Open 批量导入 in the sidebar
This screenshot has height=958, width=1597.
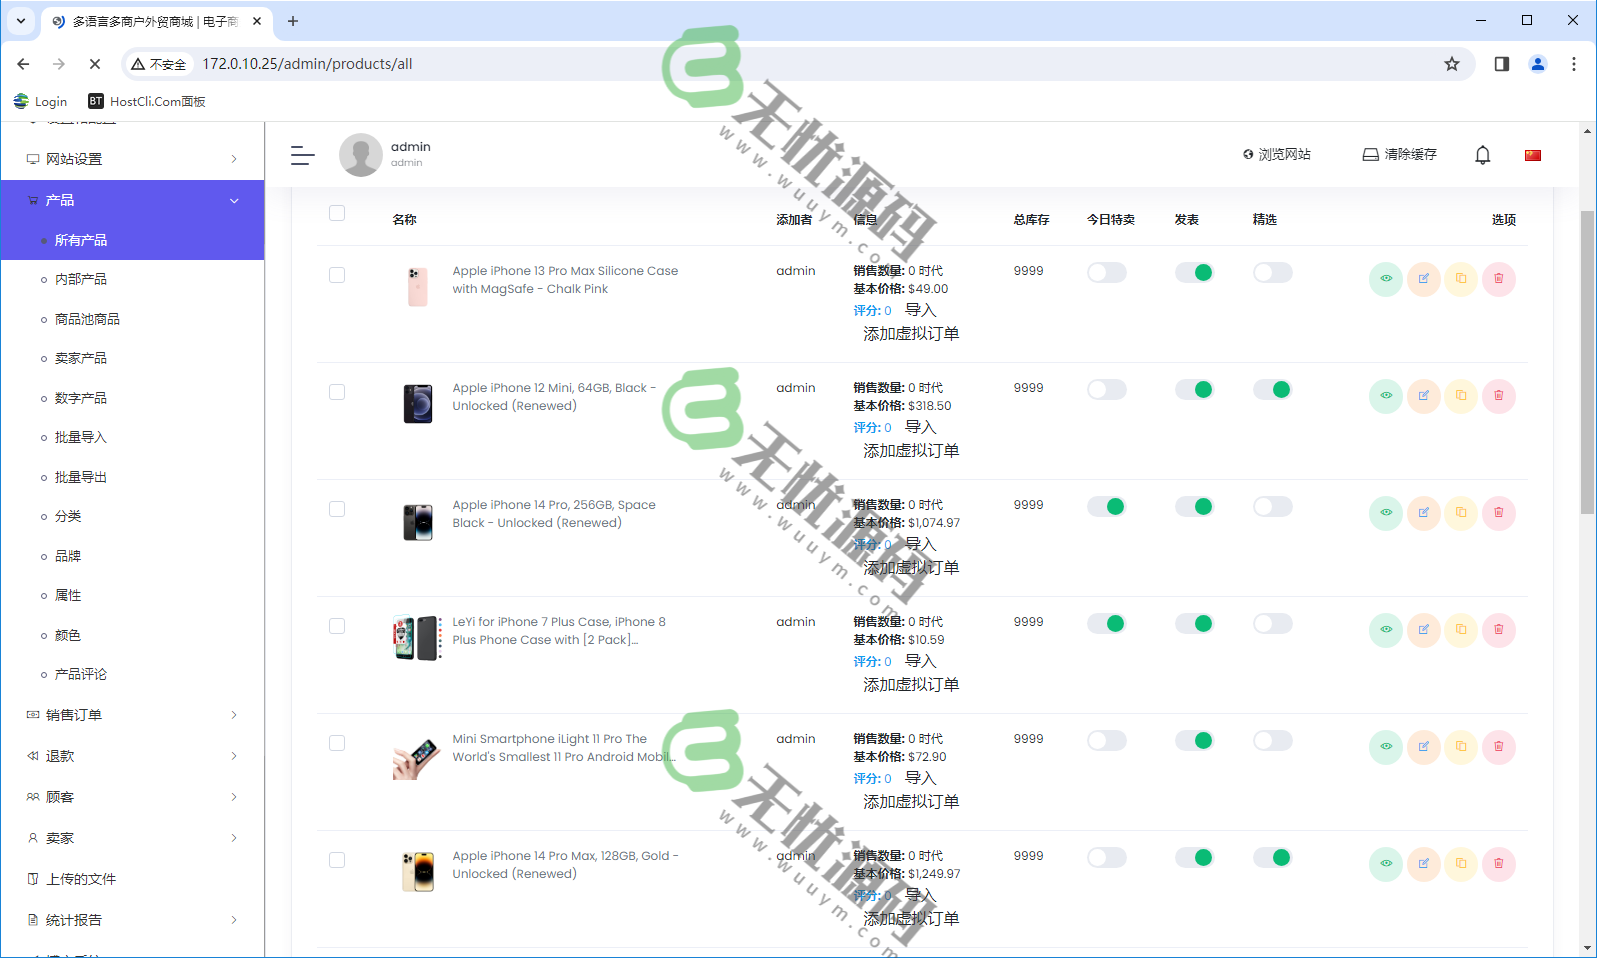pos(80,437)
